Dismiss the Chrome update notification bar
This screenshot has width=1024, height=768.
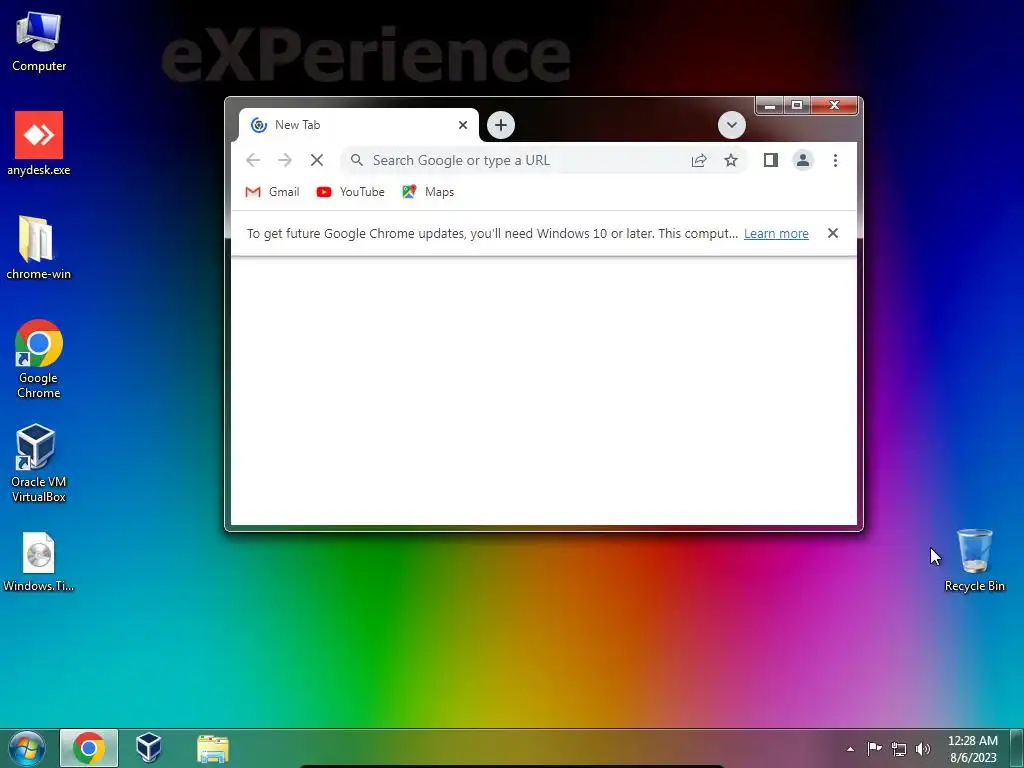[833, 233]
